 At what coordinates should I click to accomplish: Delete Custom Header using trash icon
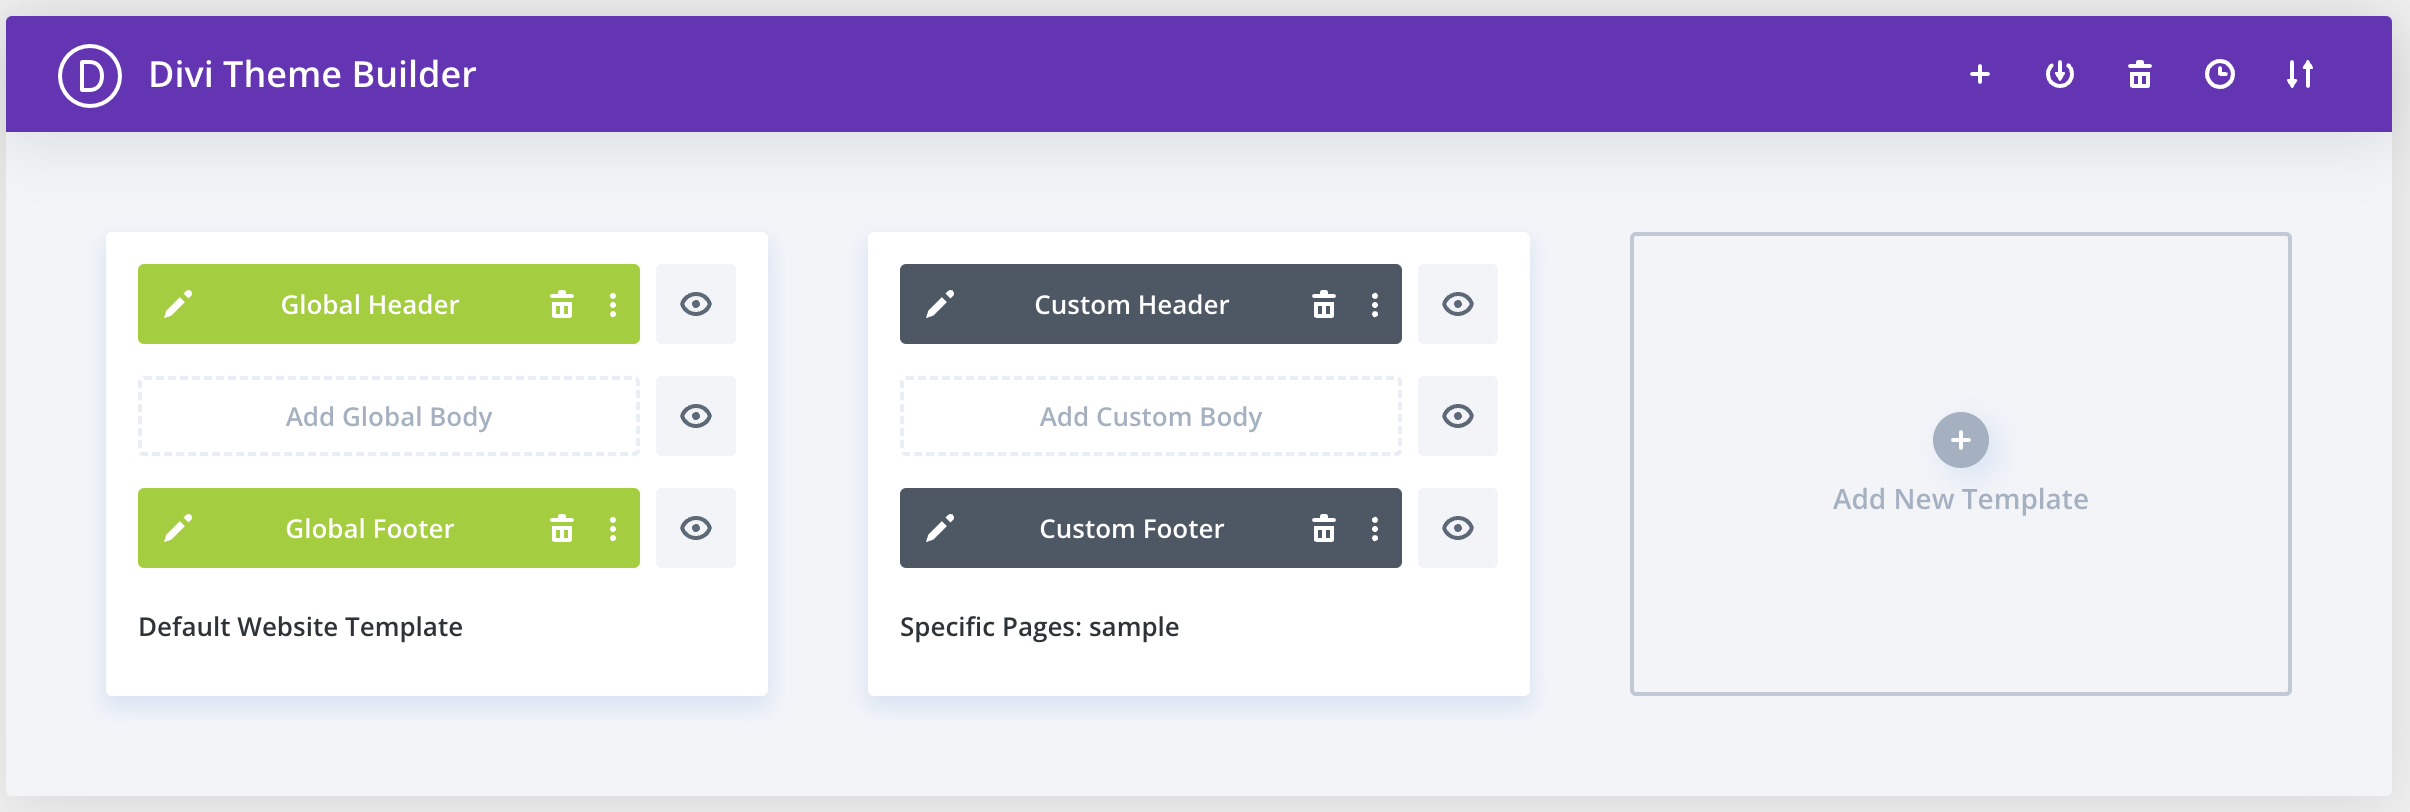pos(1324,304)
